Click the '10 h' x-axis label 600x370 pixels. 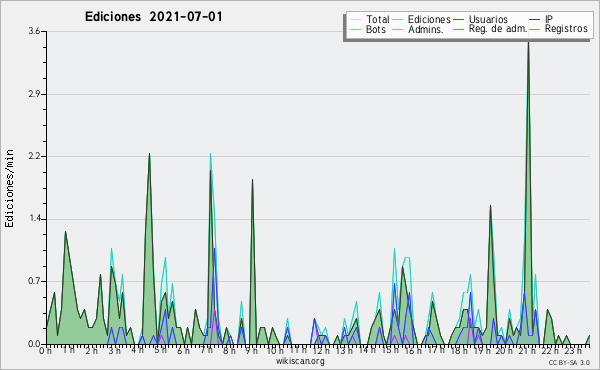[x=275, y=350]
